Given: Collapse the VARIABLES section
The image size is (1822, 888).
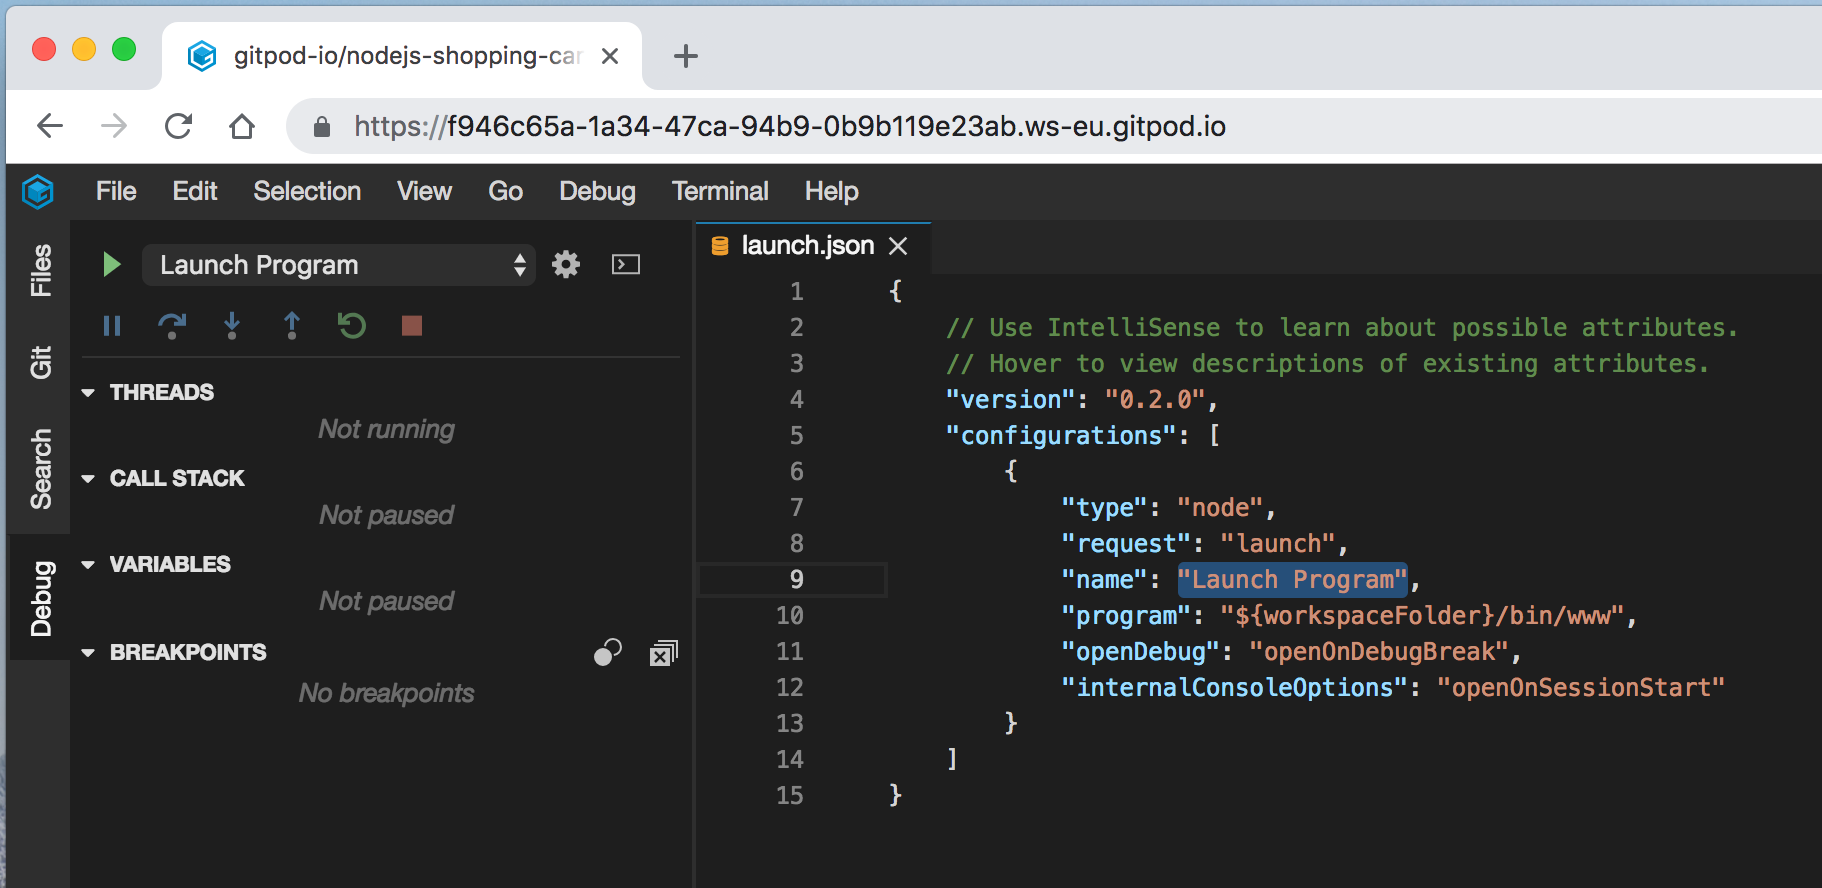Looking at the screenshot, I should pos(88,565).
